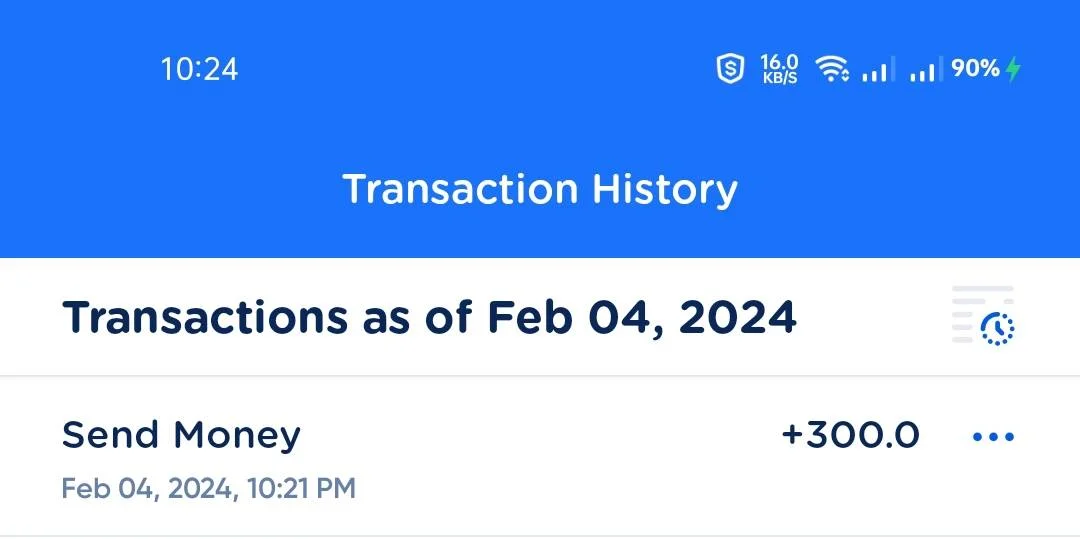Tap the green charging bolt icon
Image resolution: width=1080 pixels, height=539 pixels.
(x=1012, y=70)
